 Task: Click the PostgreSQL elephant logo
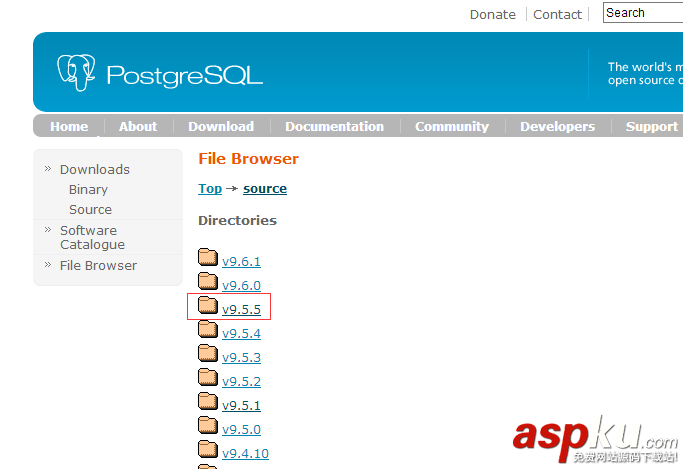click(x=76, y=73)
